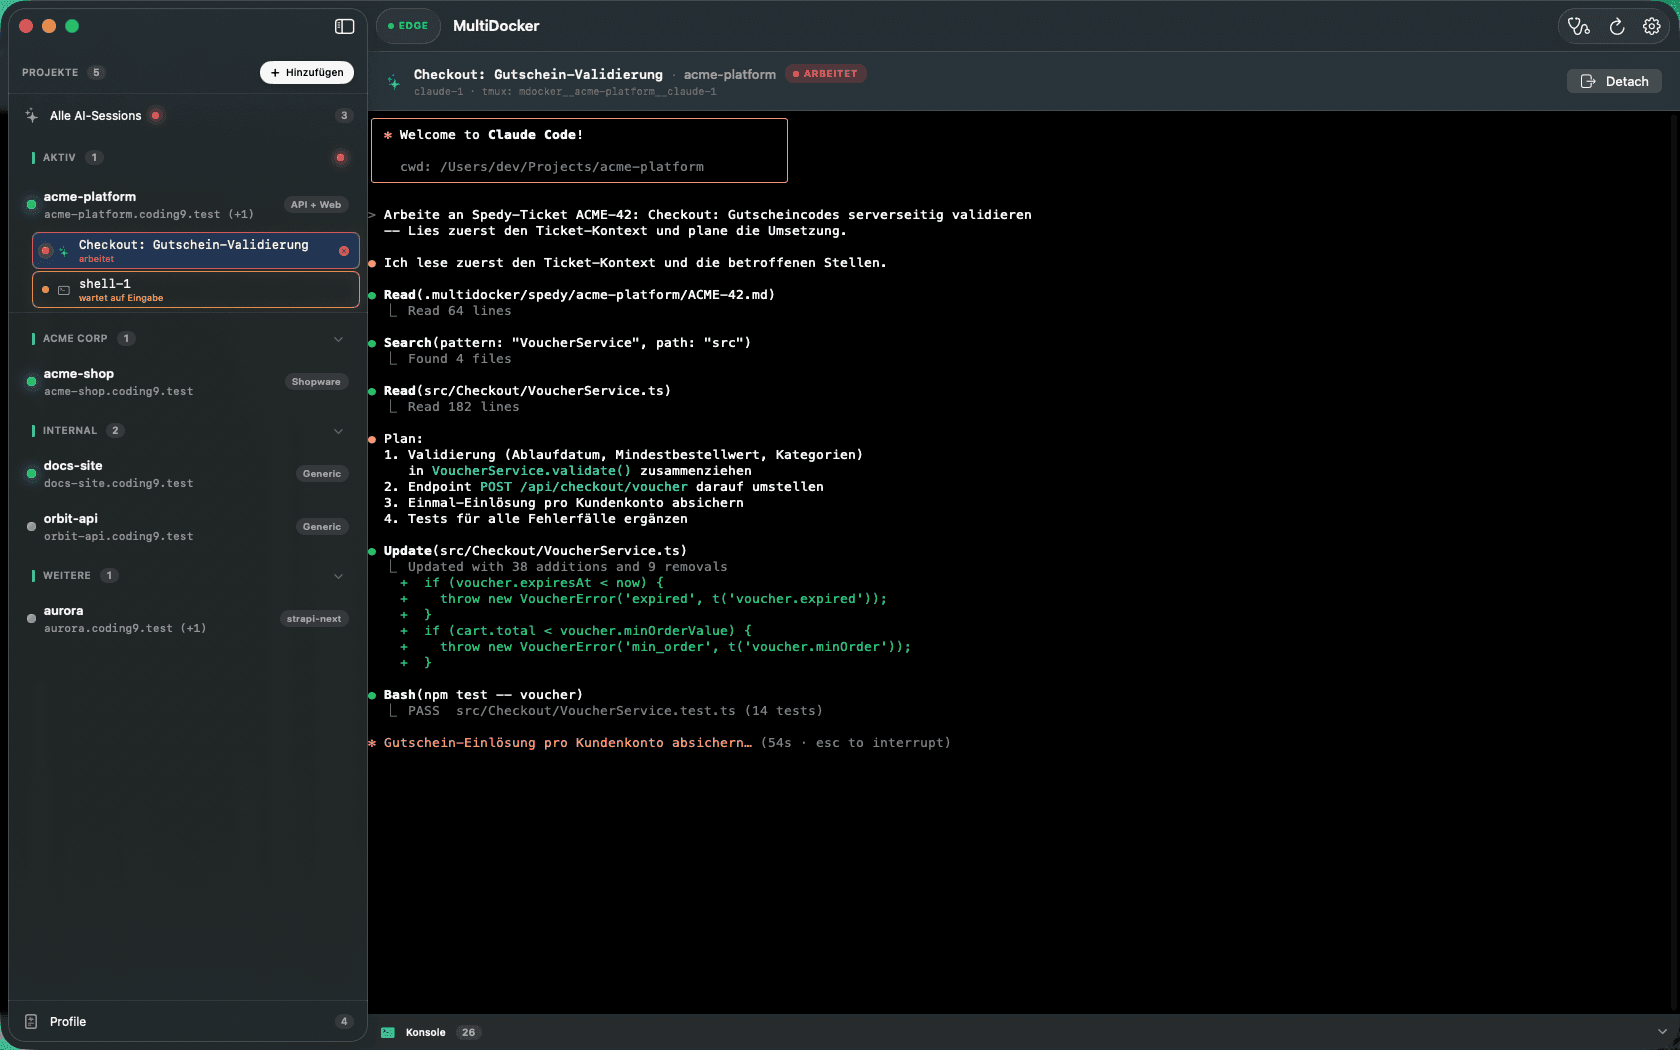The width and height of the screenshot is (1680, 1050).
Task: Open the acme-shop project
Action: tap(188, 382)
